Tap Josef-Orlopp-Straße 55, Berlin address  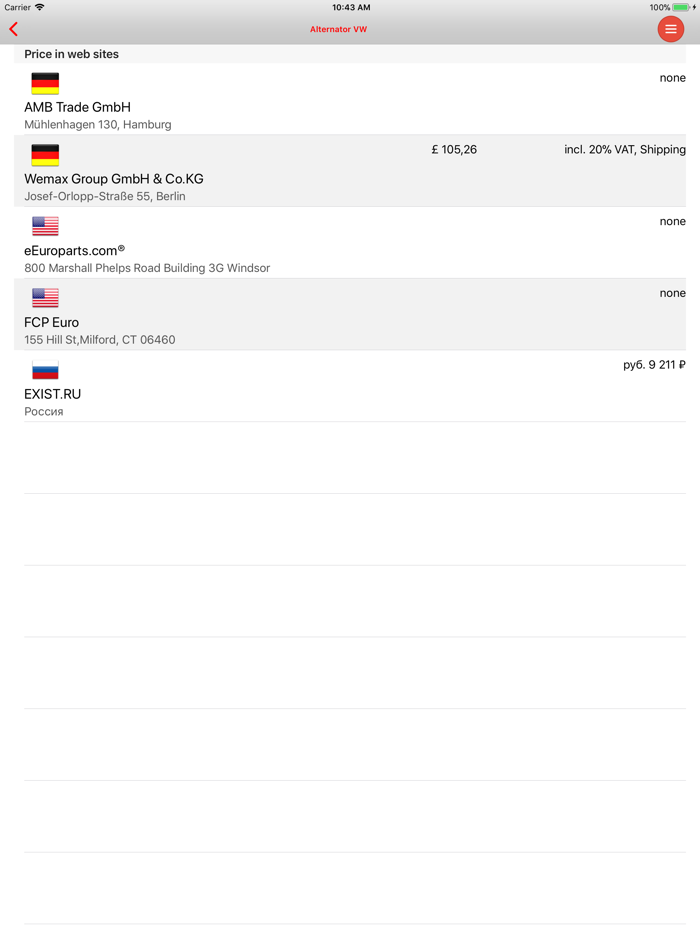[105, 196]
